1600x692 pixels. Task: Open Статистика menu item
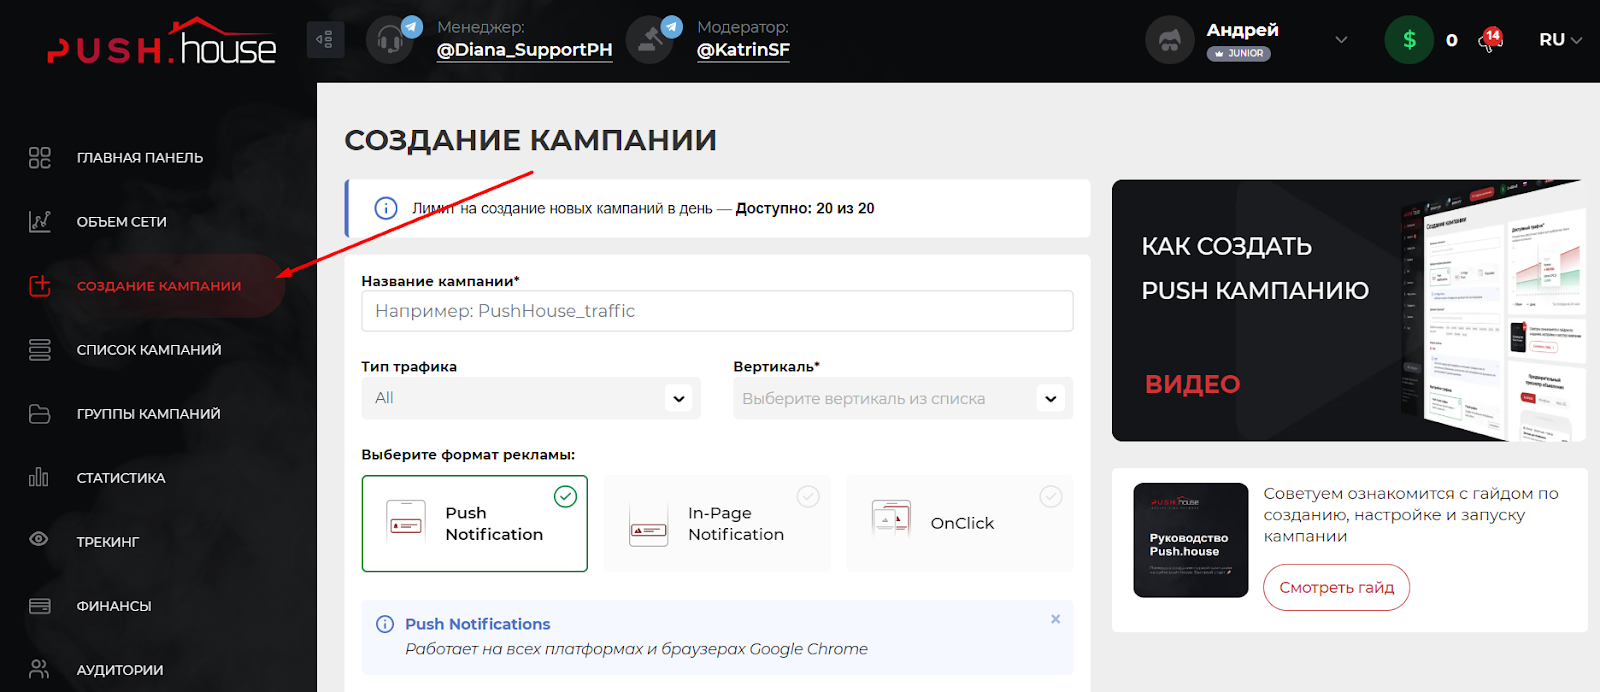[x=121, y=478]
